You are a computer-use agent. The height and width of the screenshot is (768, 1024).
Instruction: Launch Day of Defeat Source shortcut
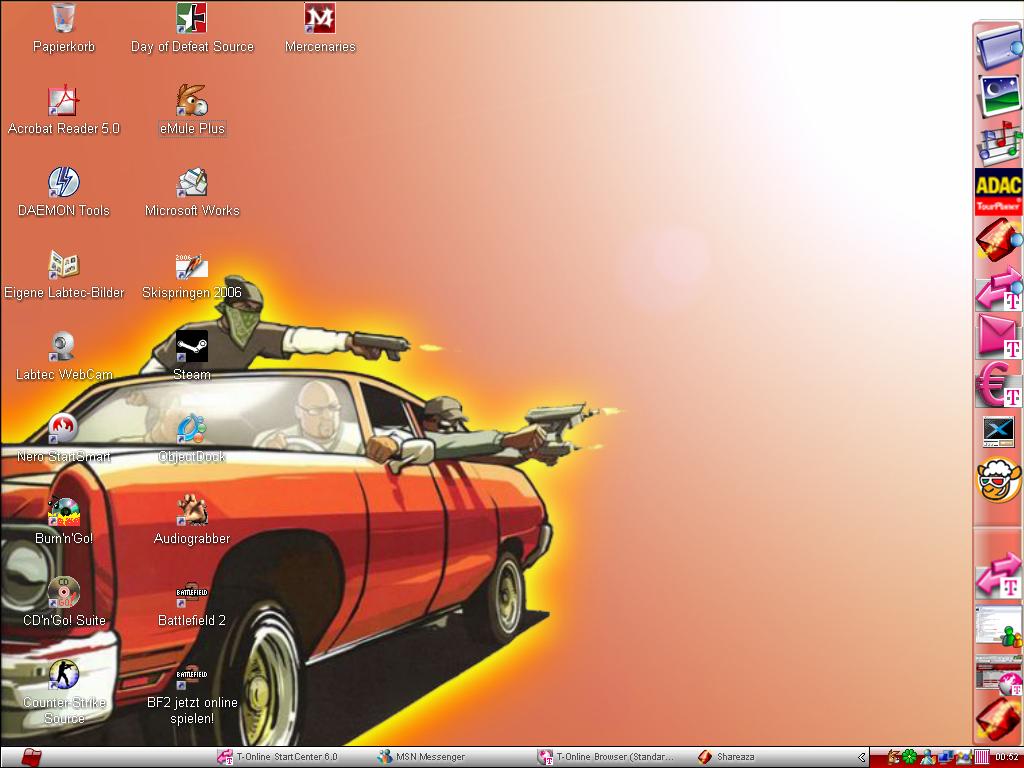pyautogui.click(x=191, y=27)
